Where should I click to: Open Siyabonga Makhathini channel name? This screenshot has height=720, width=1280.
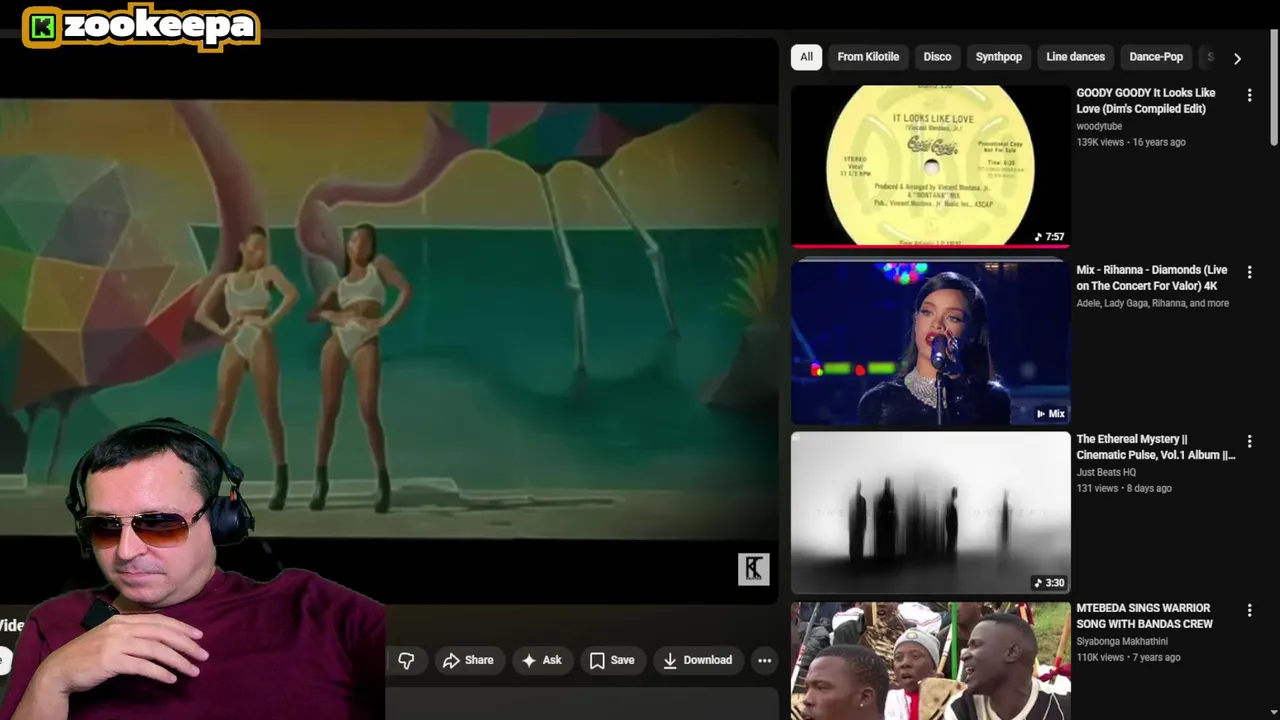1122,641
